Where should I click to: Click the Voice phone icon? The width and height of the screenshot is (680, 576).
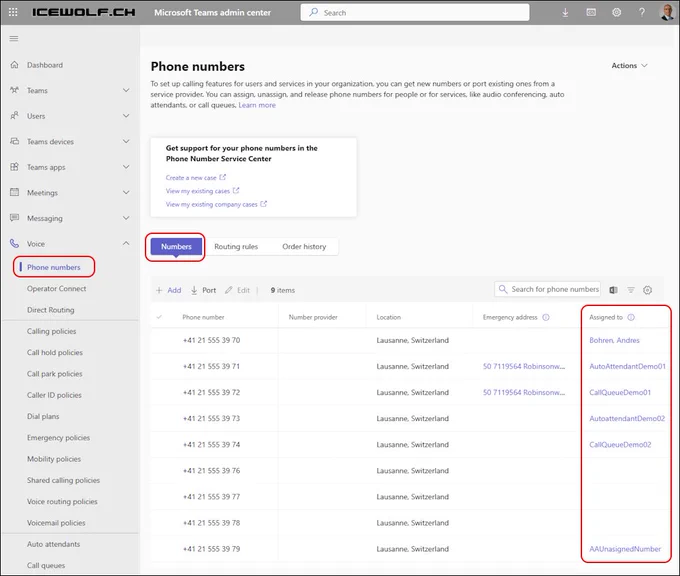pyautogui.click(x=14, y=243)
